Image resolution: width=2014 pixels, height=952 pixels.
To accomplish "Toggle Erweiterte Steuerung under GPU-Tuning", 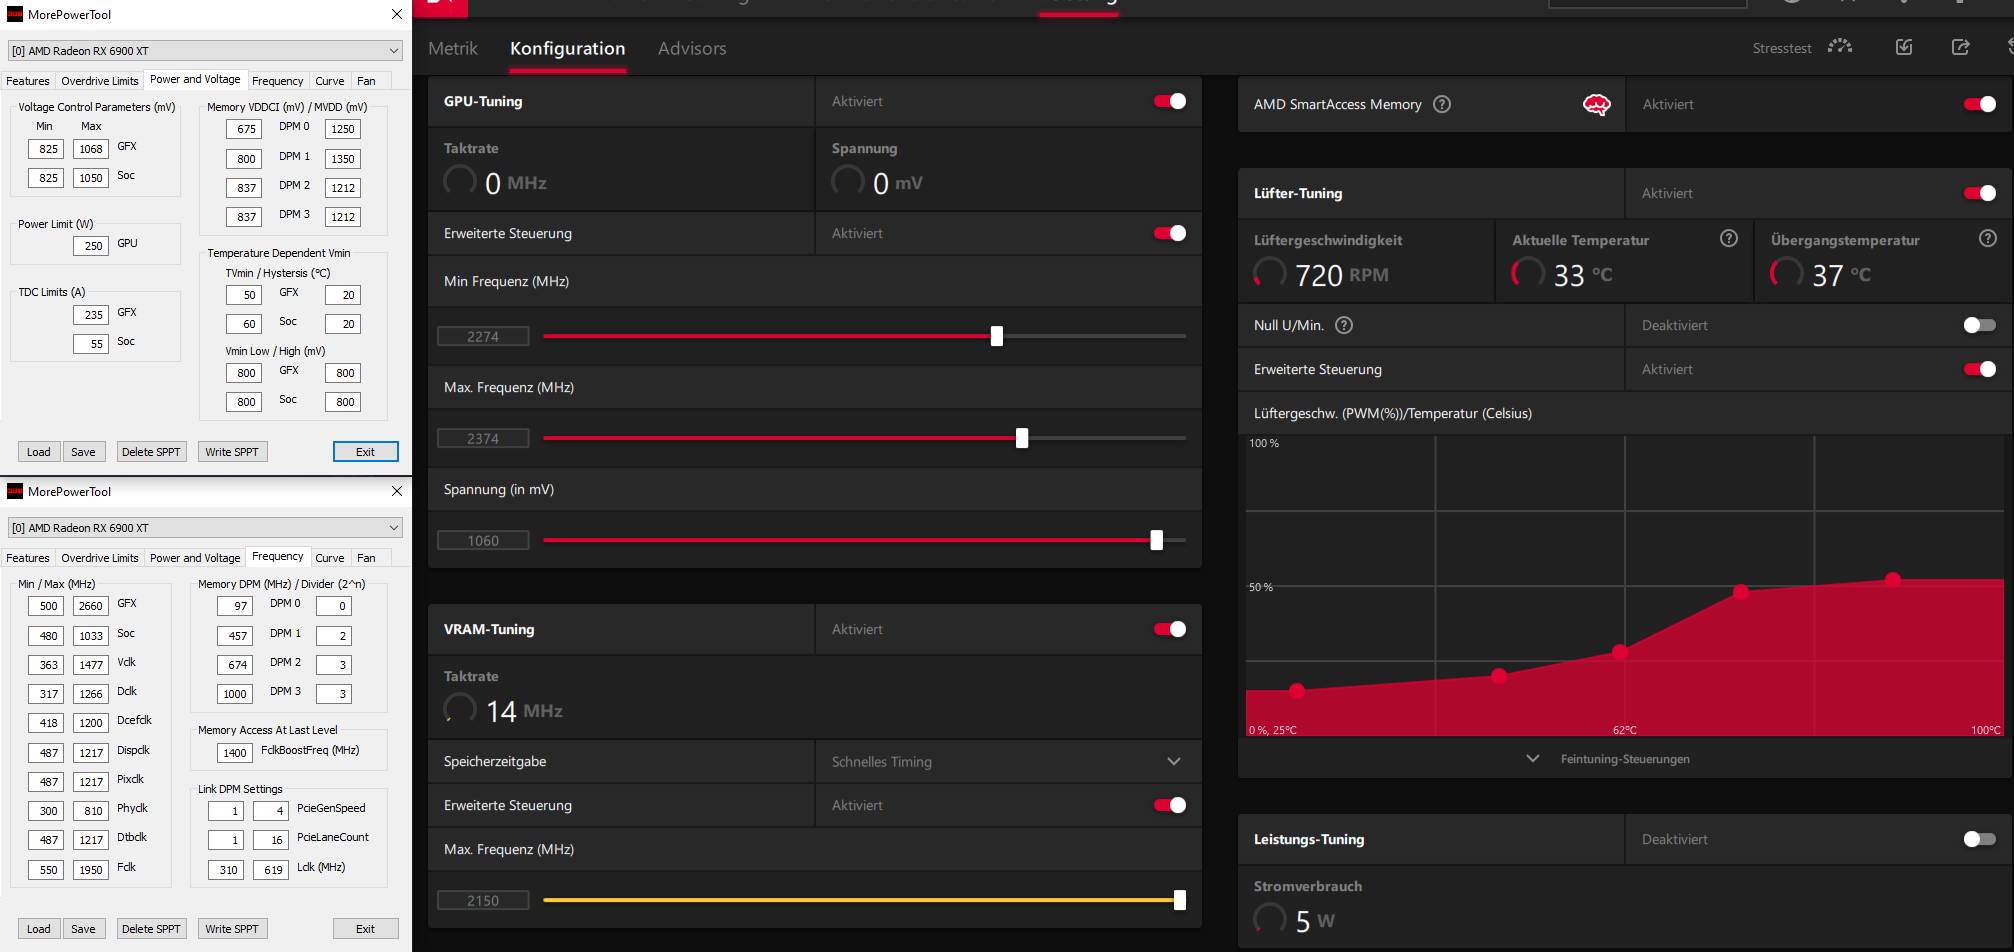I will pos(1170,233).
